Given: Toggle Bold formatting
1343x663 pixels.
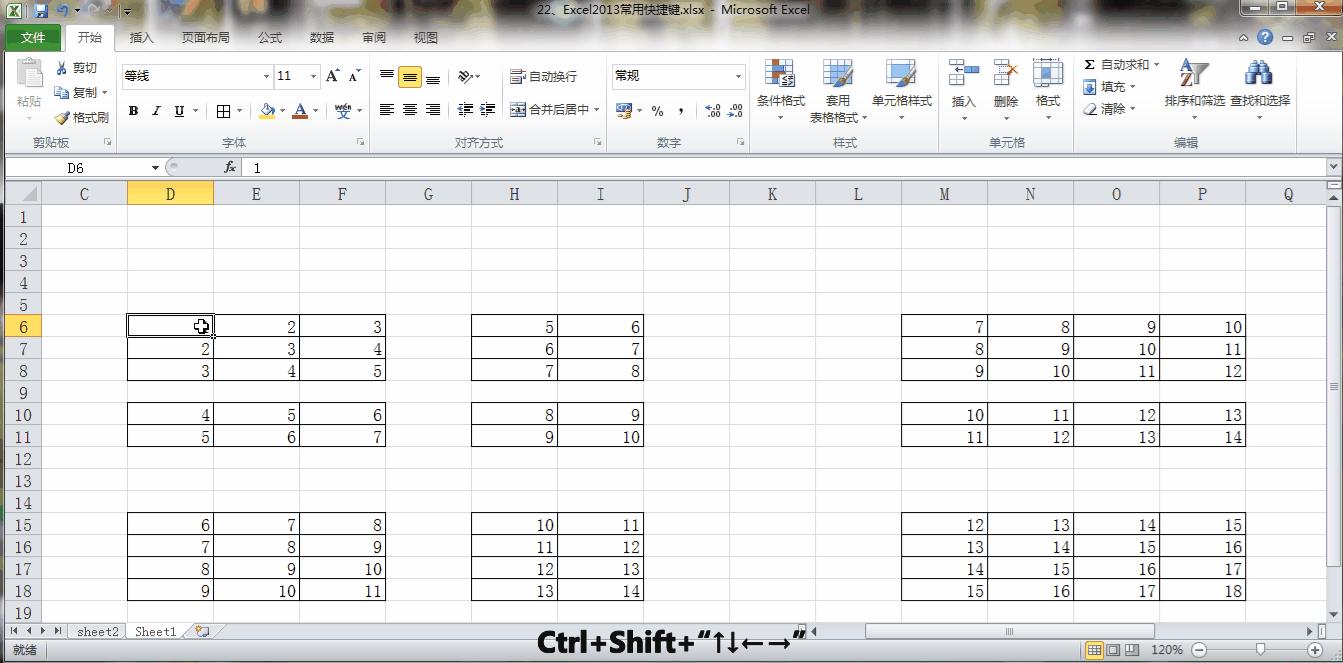Looking at the screenshot, I should (x=133, y=111).
